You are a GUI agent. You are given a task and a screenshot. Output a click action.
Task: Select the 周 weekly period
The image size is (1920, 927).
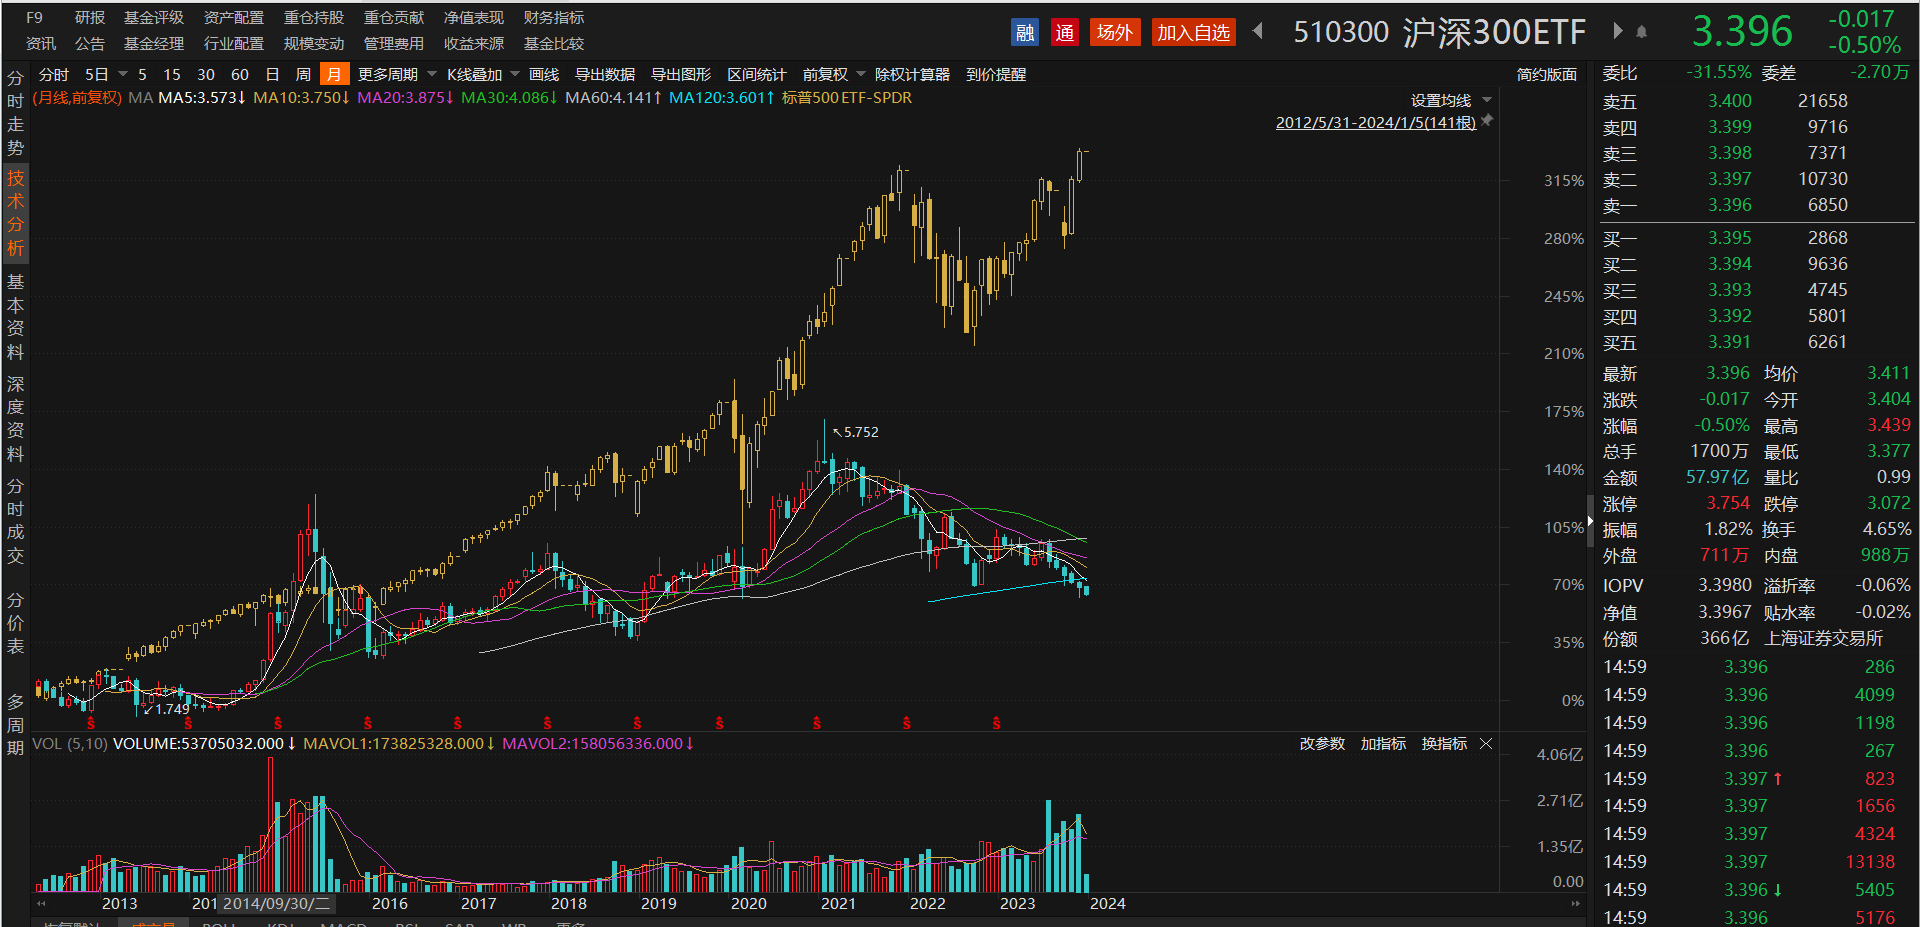click(x=303, y=75)
